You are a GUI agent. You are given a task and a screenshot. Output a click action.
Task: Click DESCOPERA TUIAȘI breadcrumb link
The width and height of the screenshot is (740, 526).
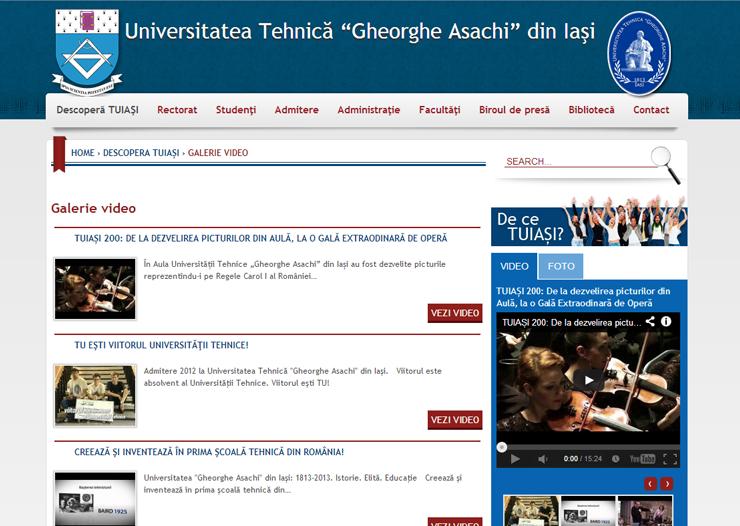coord(141,153)
